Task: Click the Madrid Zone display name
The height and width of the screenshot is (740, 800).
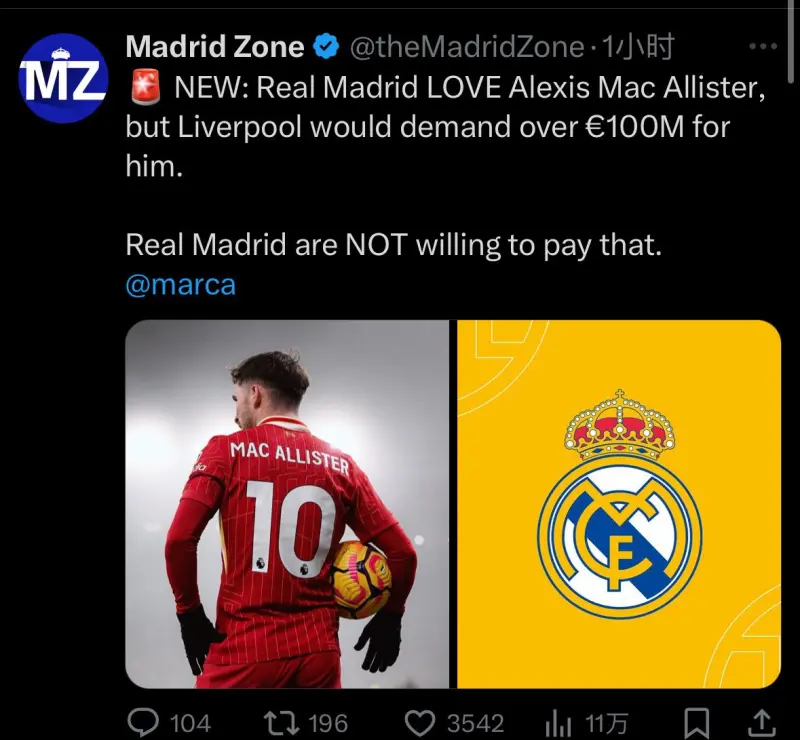Action: click(x=215, y=47)
